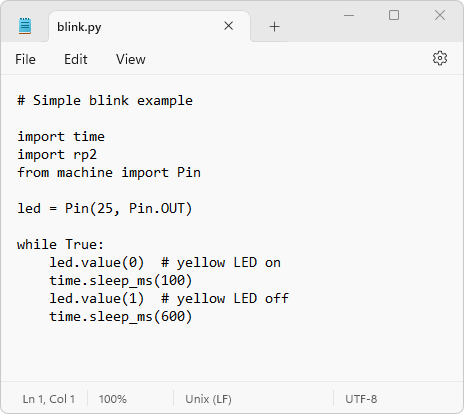Image resolution: width=464 pixels, height=414 pixels.
Task: Click the 'time.sleep_ms(600)' line
Action: (x=121, y=317)
